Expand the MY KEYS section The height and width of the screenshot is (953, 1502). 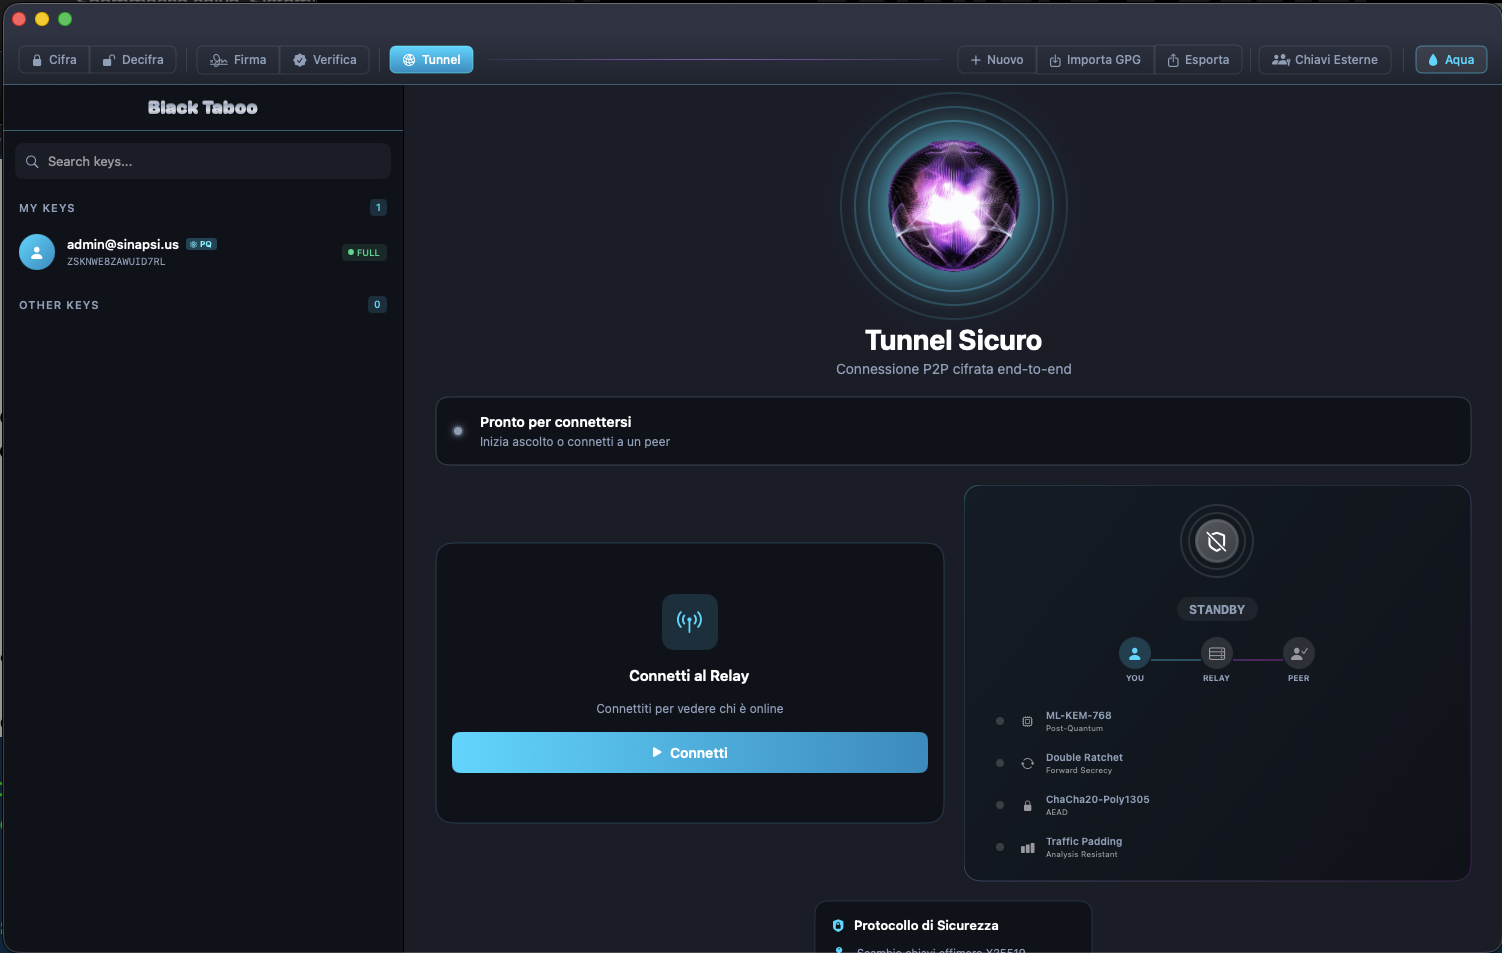(47, 208)
